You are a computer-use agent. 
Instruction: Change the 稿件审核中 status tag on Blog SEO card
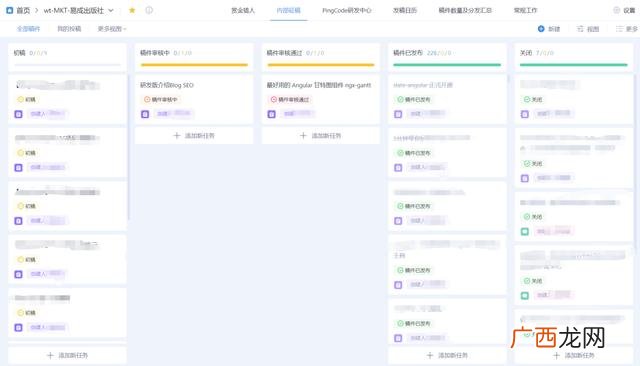coord(160,99)
